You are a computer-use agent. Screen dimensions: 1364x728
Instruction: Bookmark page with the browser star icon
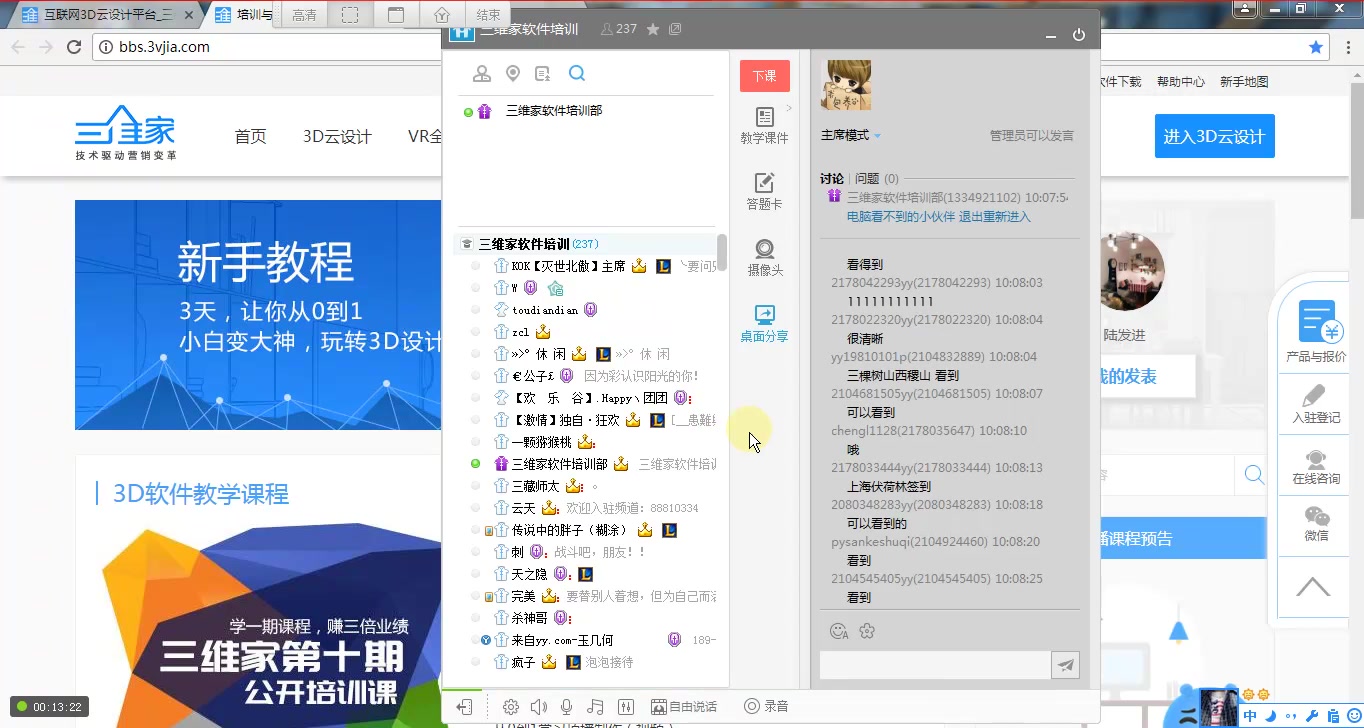tap(1317, 46)
